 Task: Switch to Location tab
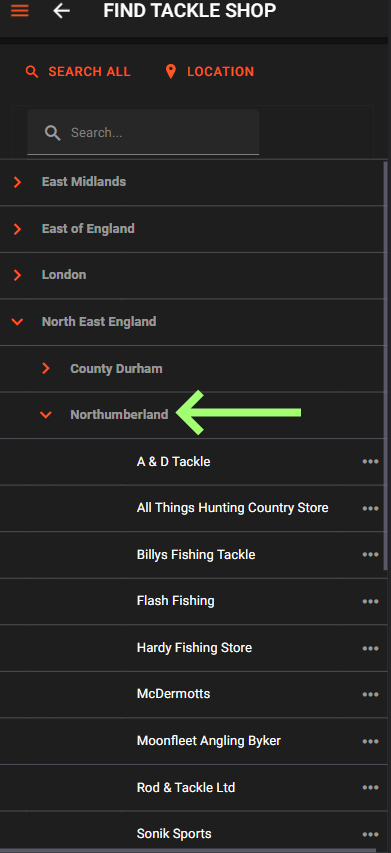click(209, 71)
